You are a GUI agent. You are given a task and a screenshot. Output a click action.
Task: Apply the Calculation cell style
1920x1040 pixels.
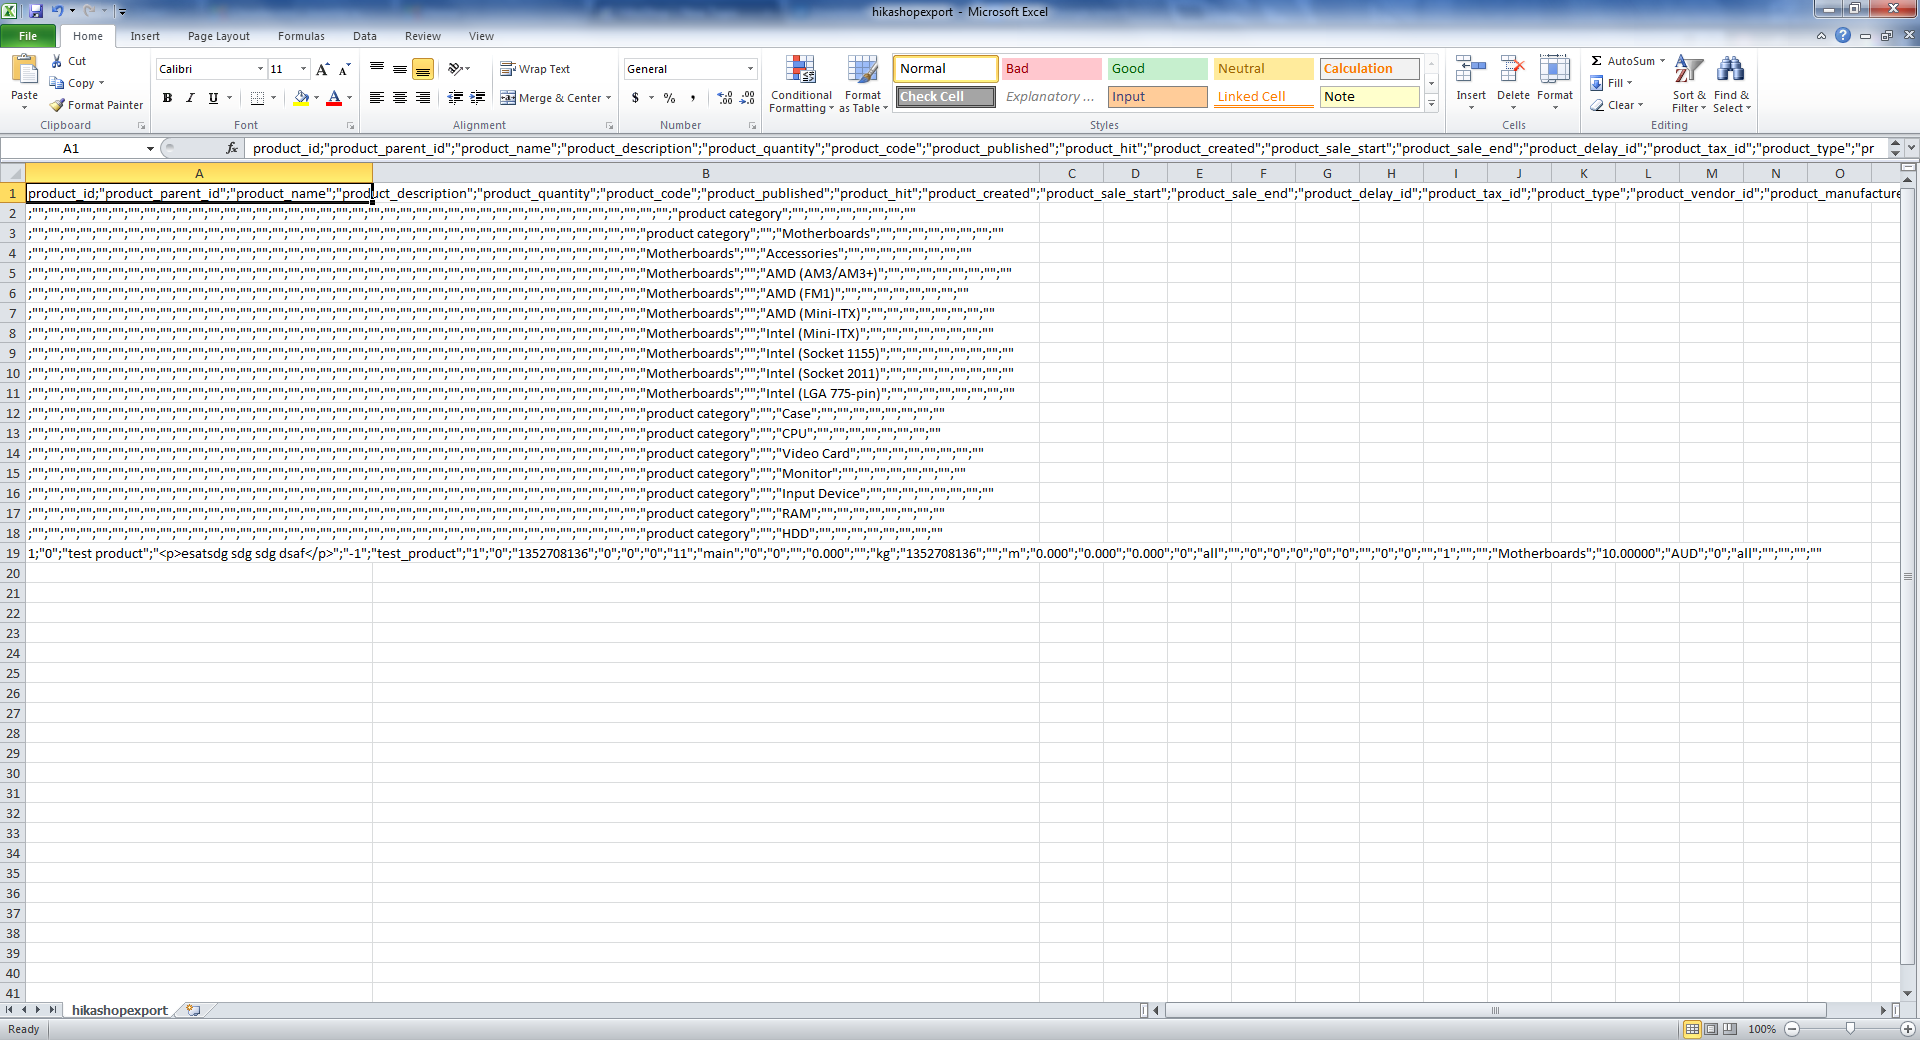[1369, 69]
